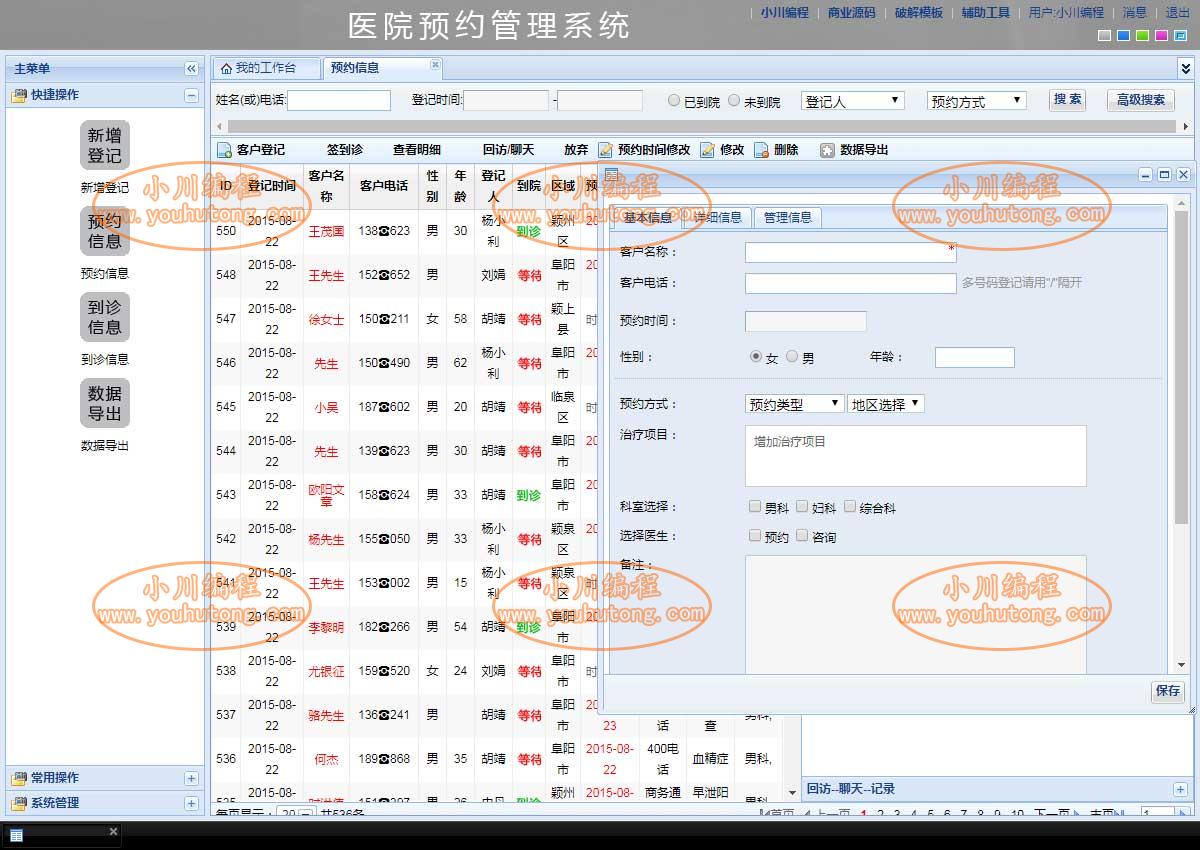This screenshot has width=1200, height=850.
Task: Check the 预约 doctor checkbox
Action: 755,536
